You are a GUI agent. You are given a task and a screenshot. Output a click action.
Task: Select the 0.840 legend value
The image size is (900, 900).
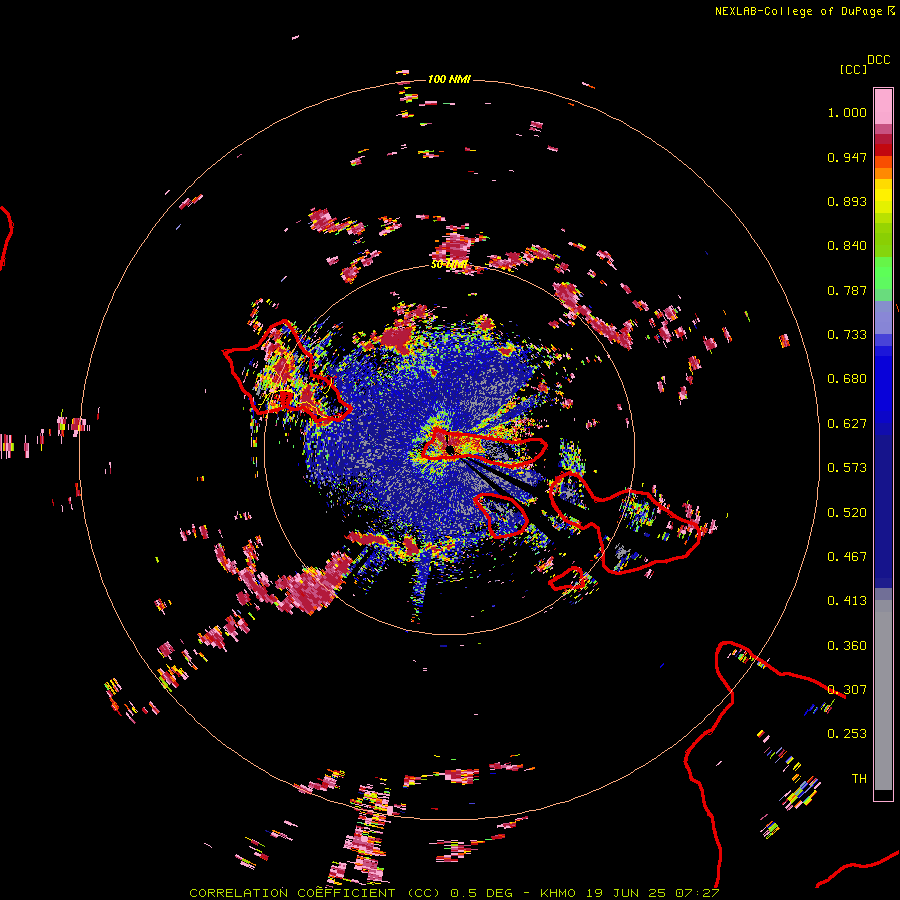pyautogui.click(x=847, y=246)
